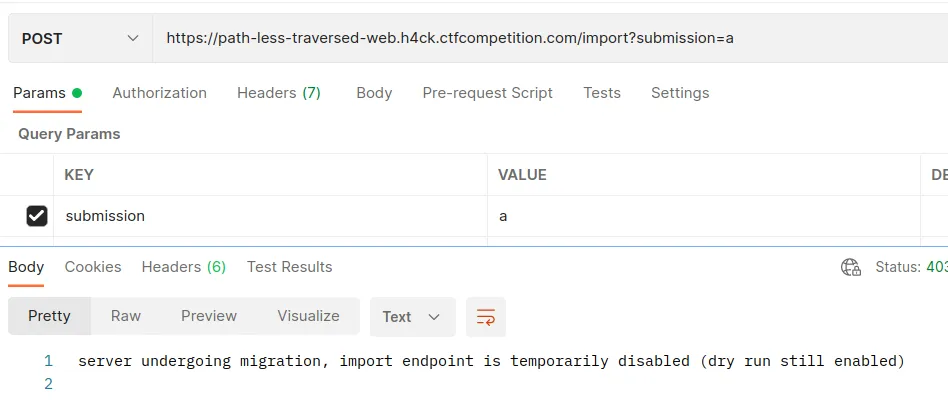Open the request Headers (7) tab
The height and width of the screenshot is (417, 948).
pos(279,93)
